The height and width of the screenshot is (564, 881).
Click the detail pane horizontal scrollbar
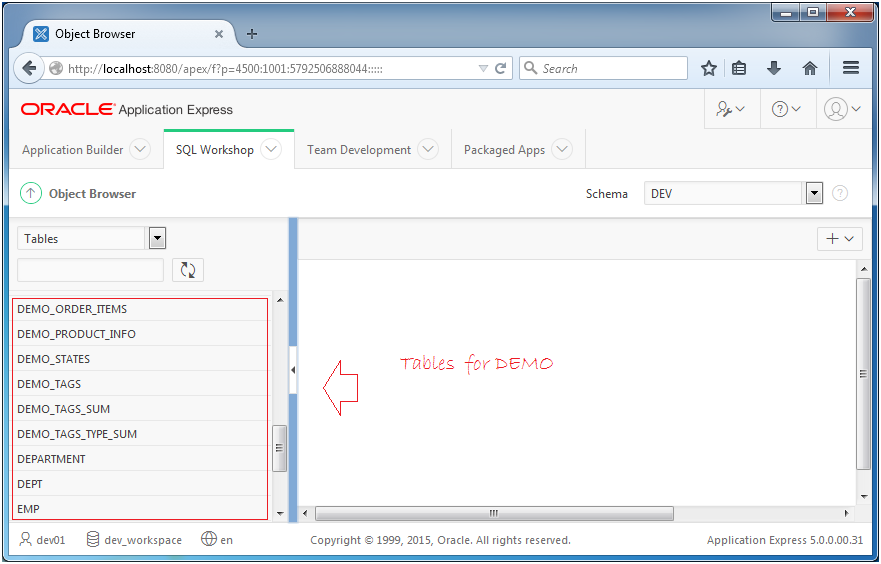[x=494, y=513]
